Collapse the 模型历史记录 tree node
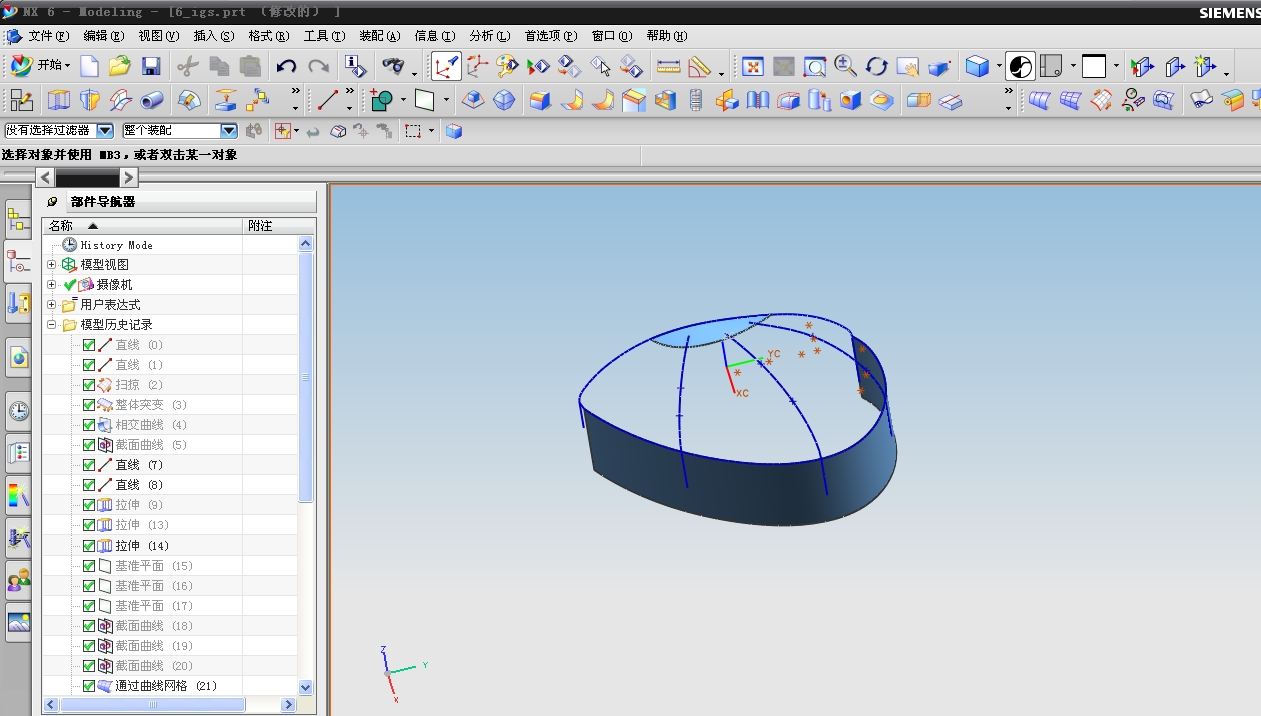 point(52,325)
